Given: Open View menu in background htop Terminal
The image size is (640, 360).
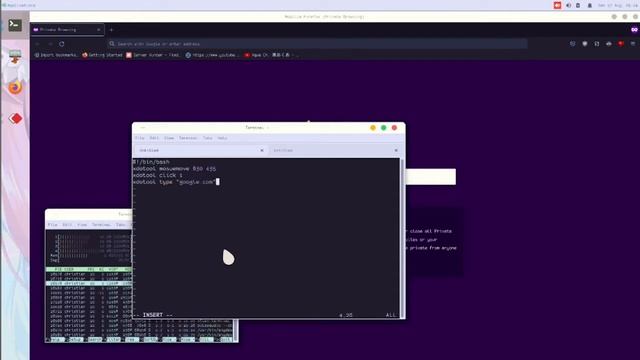Looking at the screenshot, I should (82, 224).
